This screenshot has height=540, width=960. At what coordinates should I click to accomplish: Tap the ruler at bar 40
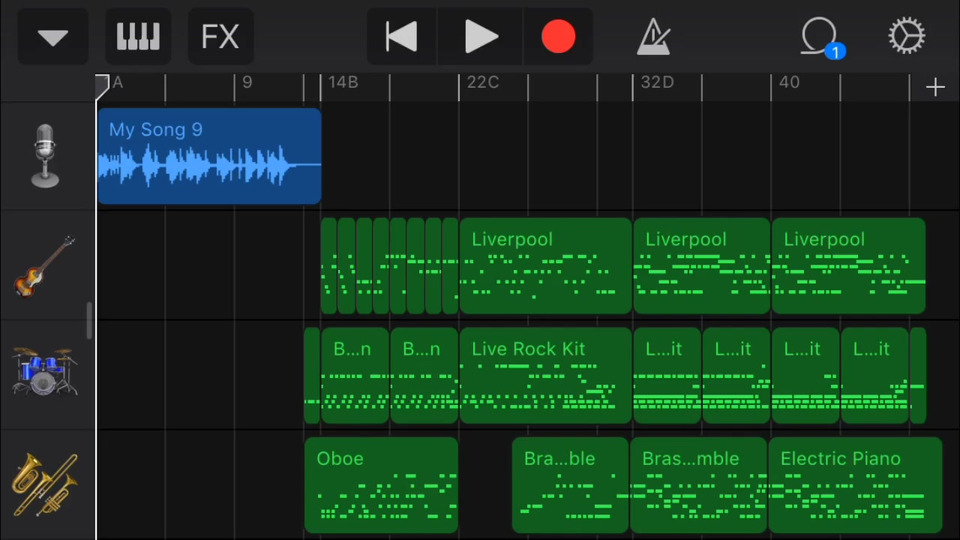(x=789, y=83)
